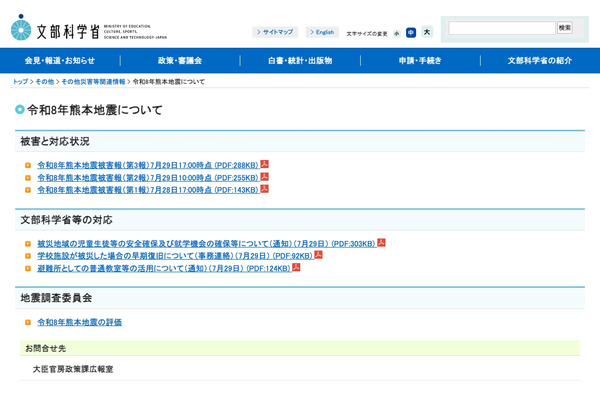Screen dimensions: 600x400
Task: Go to その他災害等関連情報 breadcrumb
Action: click(93, 82)
